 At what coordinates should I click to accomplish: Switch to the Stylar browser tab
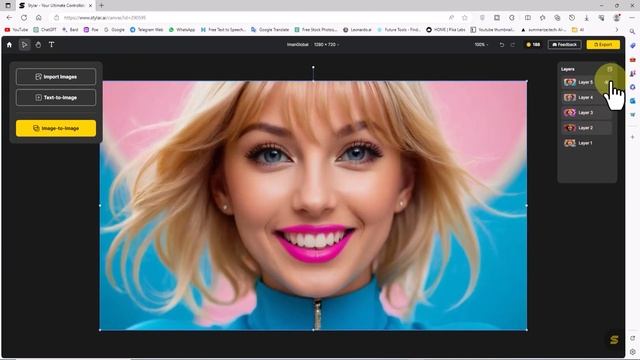pyautogui.click(x=55, y=5)
